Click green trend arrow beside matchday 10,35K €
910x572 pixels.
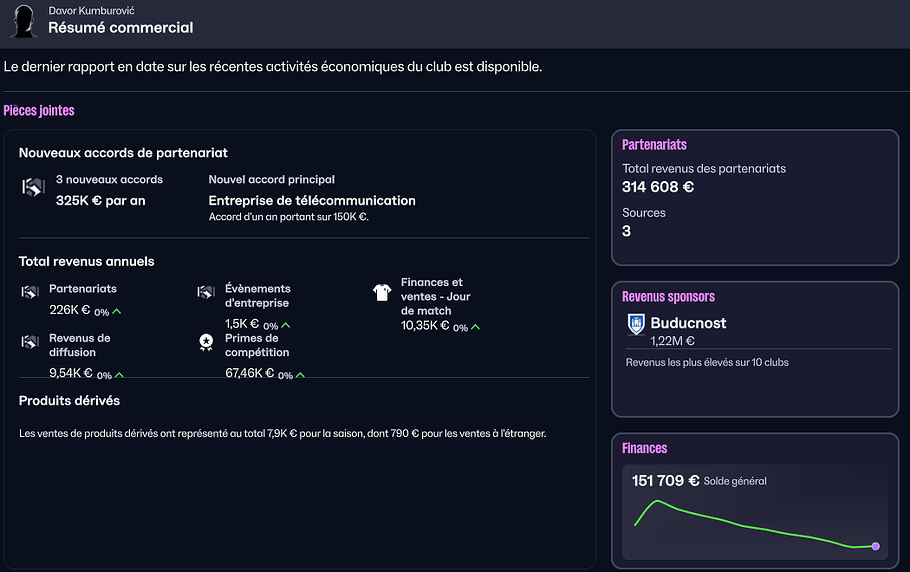point(475,327)
